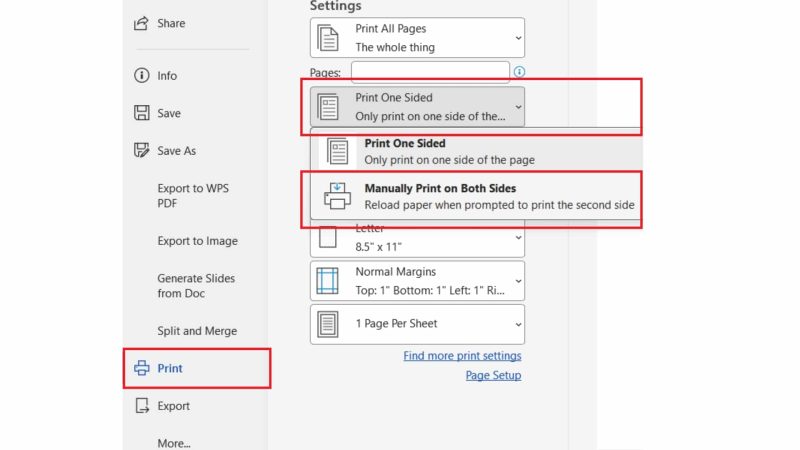Click the printer icon for Manually Print on Both Sides
Image resolution: width=800 pixels, height=450 pixels.
pos(337,196)
